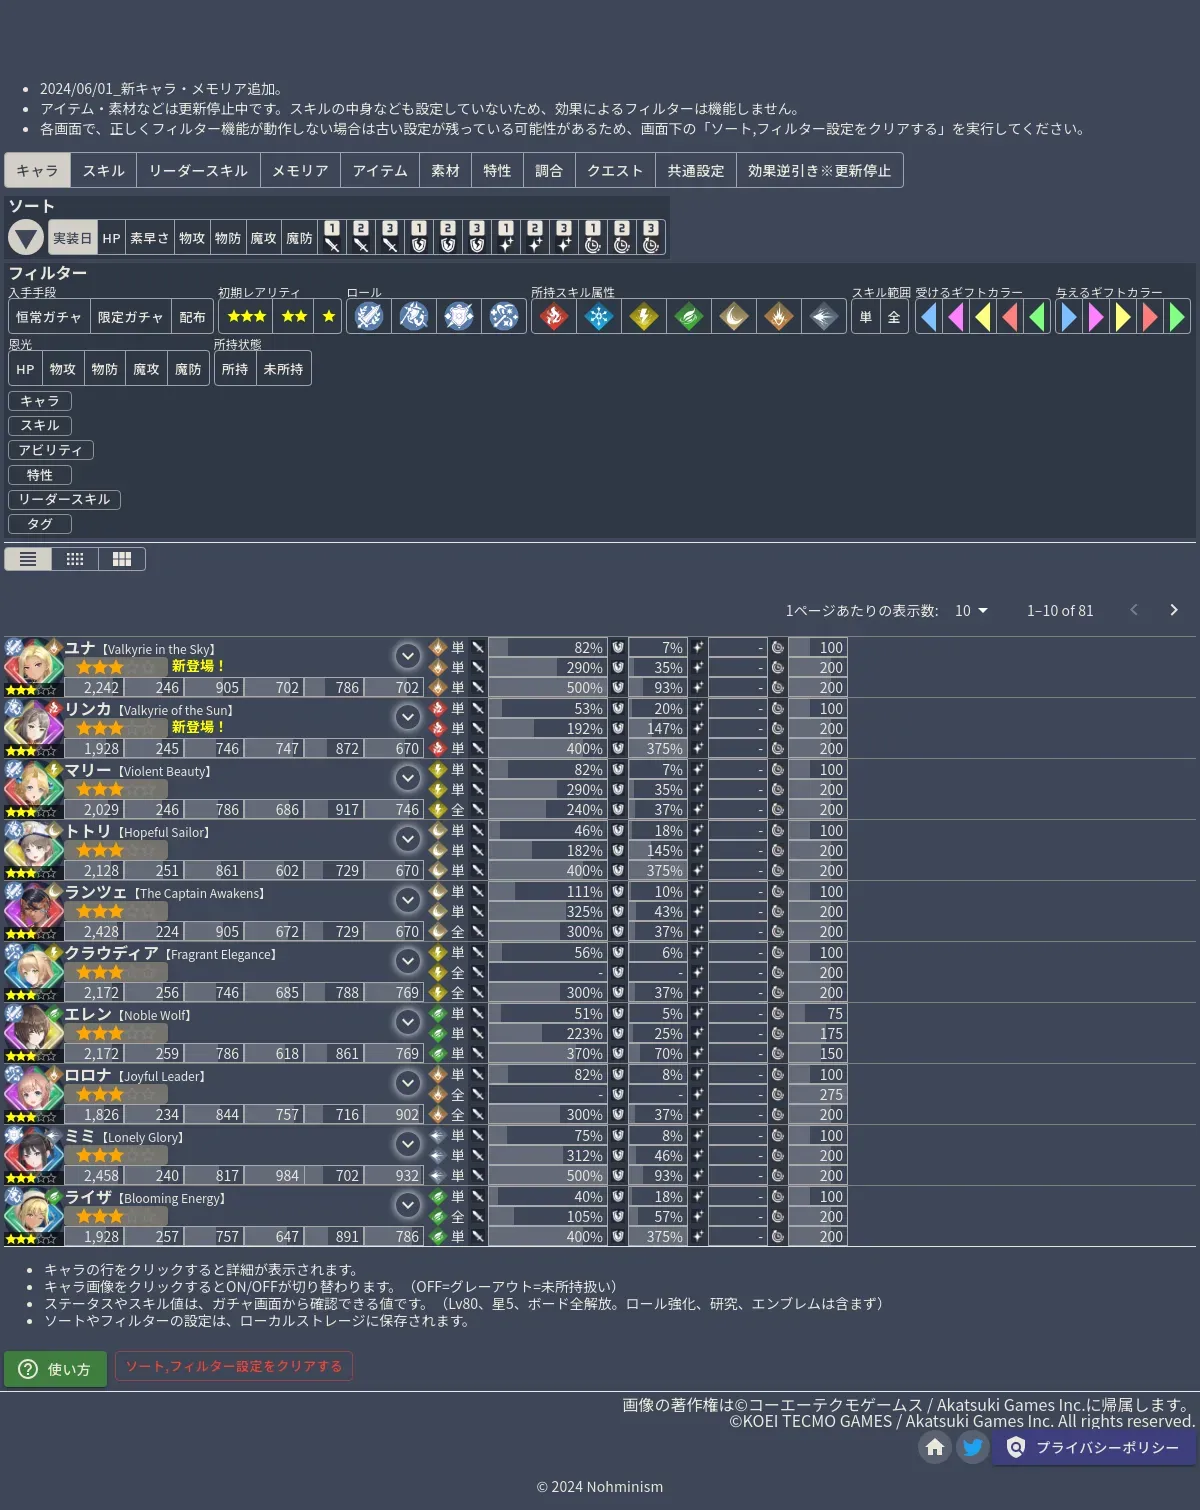
Task: Select last green given-gift color arrow
Action: 1177,317
